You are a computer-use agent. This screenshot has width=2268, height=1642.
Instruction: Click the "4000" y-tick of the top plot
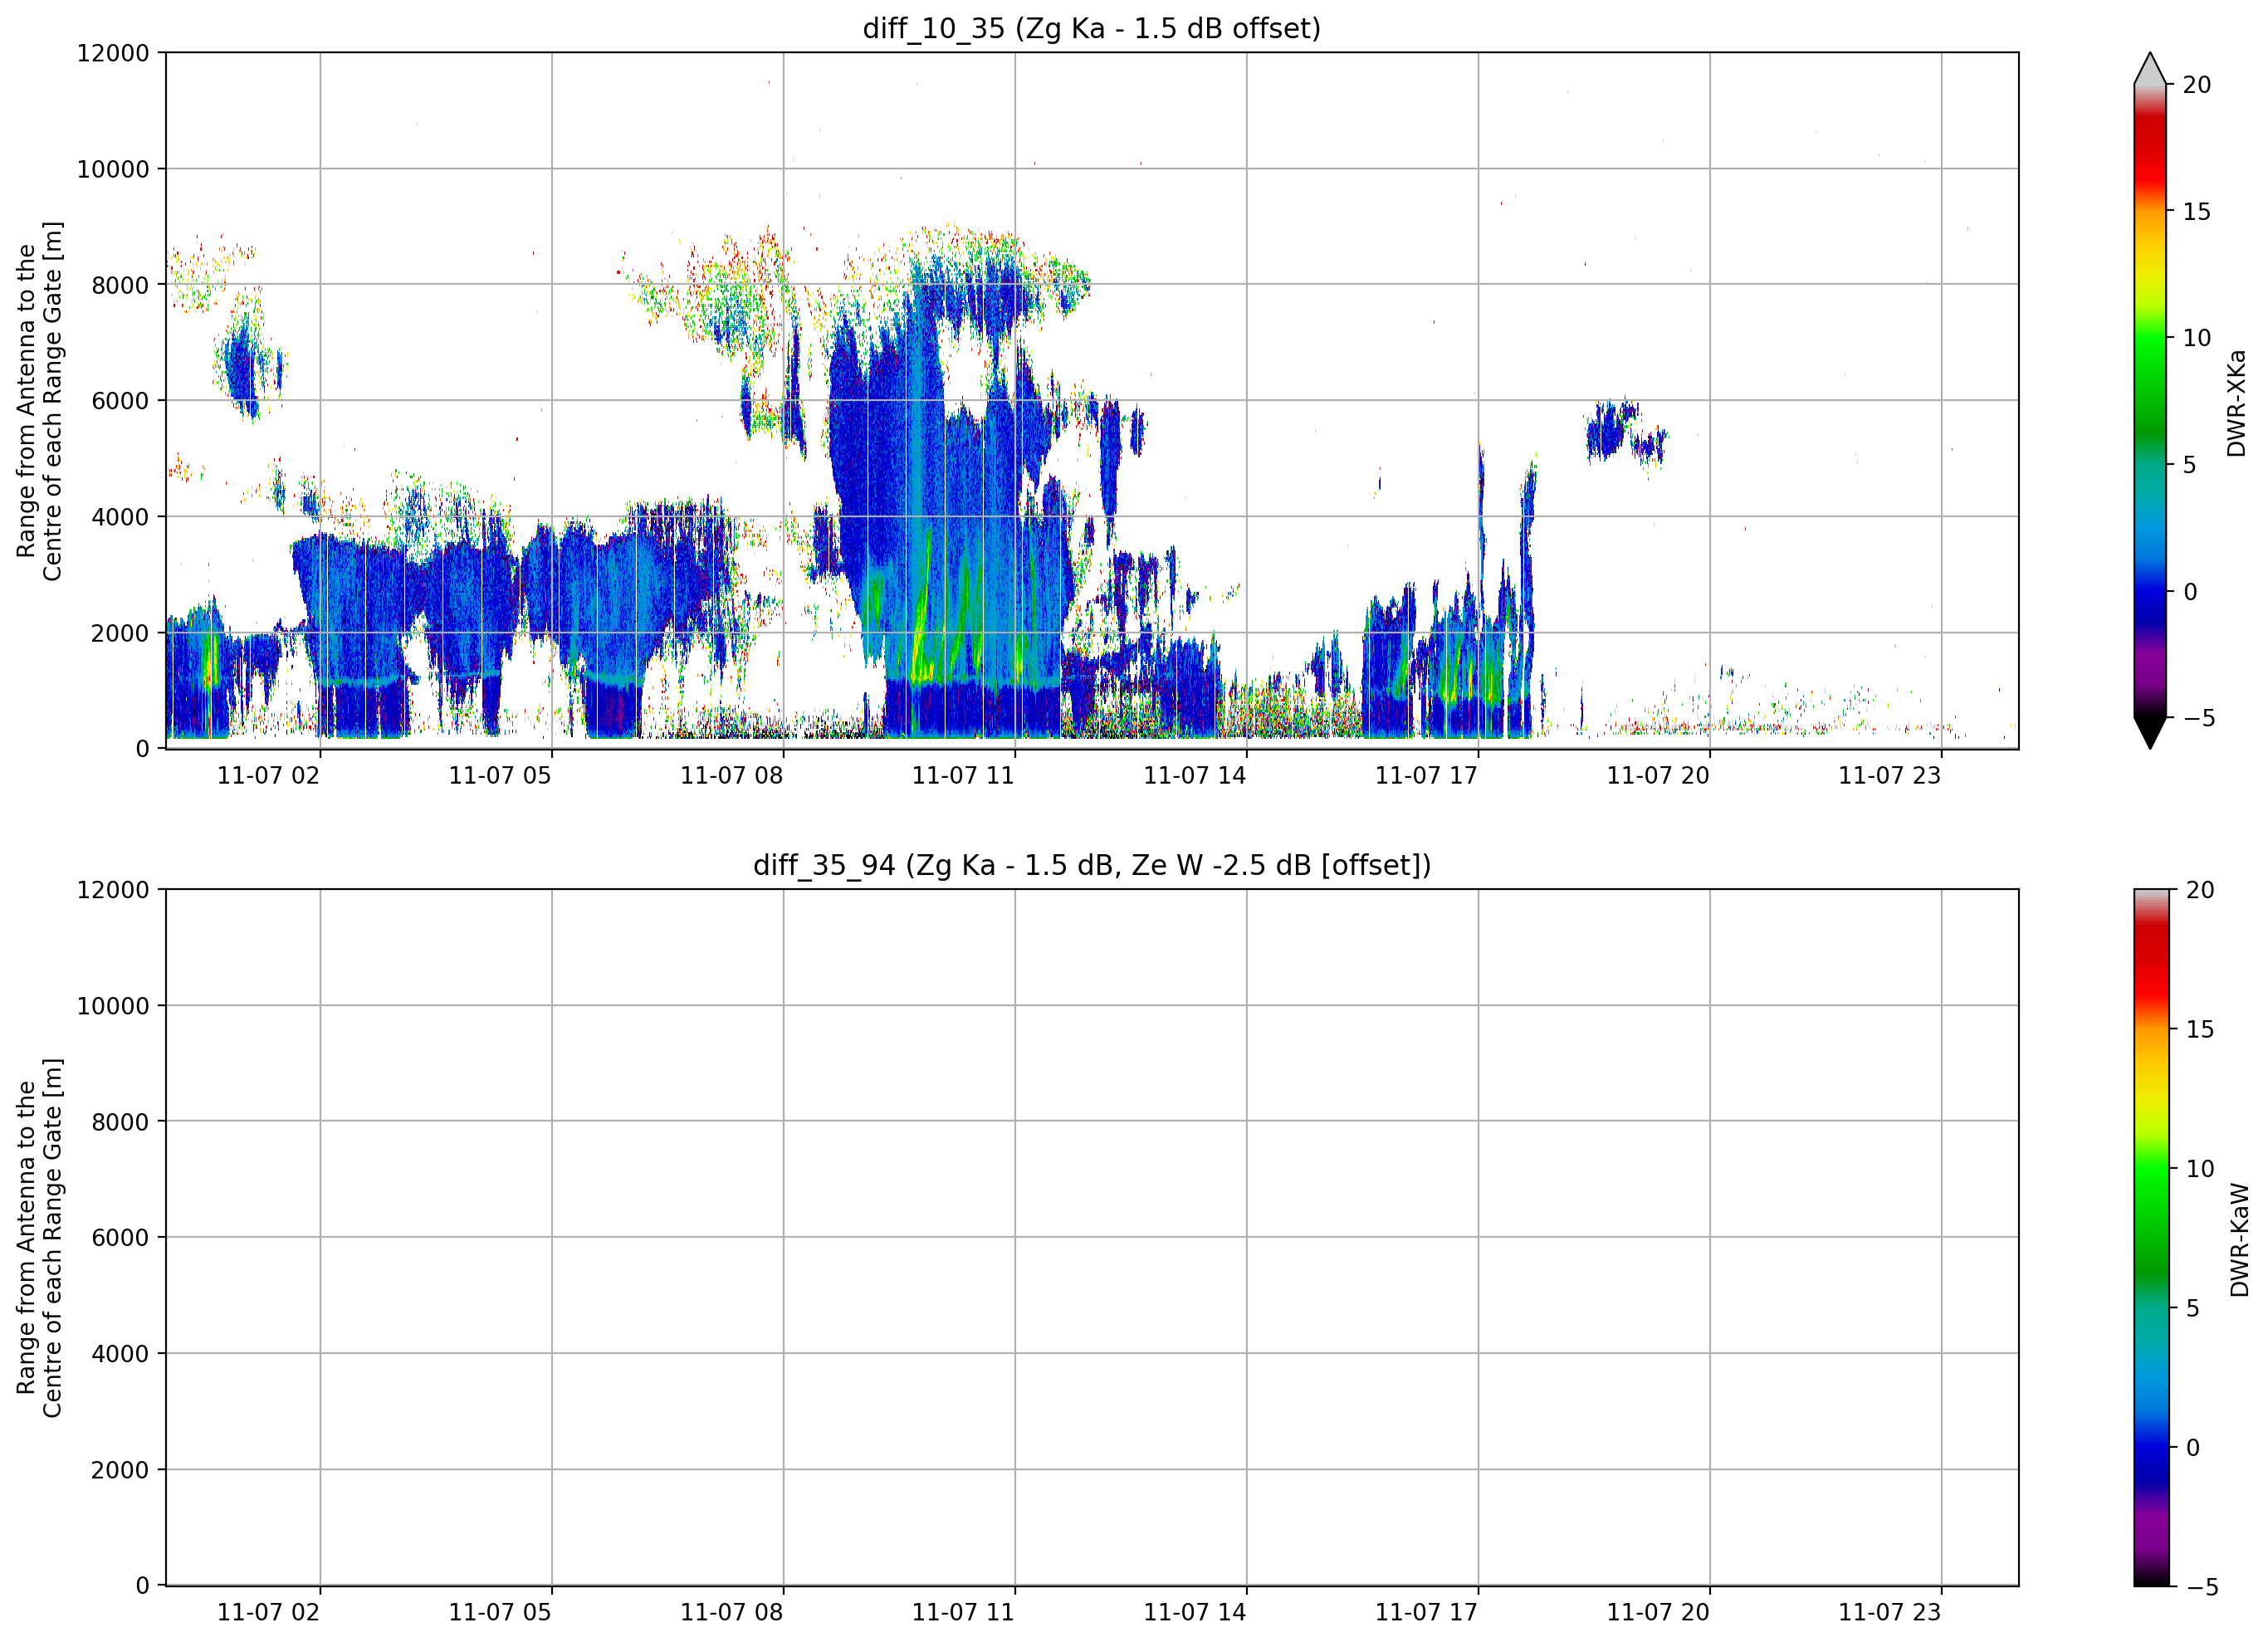[120, 517]
